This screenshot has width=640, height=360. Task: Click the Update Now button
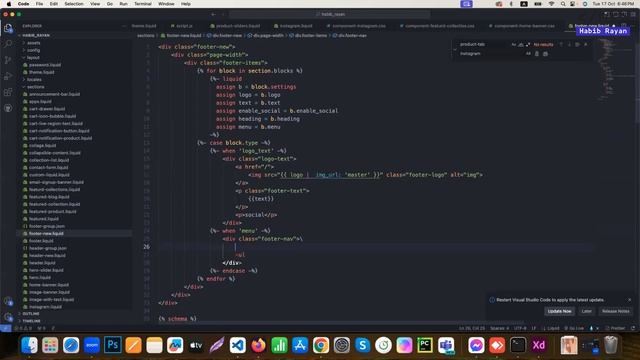pos(559,311)
